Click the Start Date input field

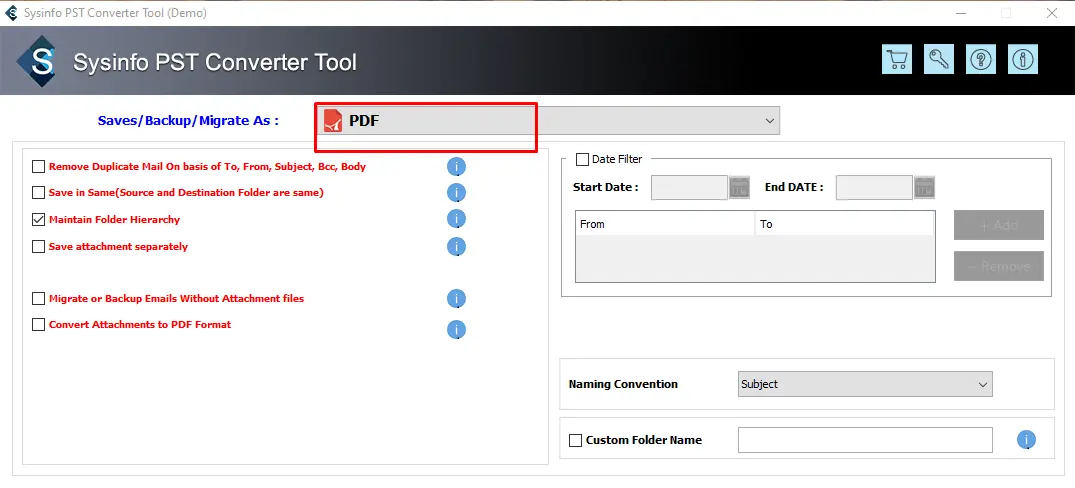[689, 187]
